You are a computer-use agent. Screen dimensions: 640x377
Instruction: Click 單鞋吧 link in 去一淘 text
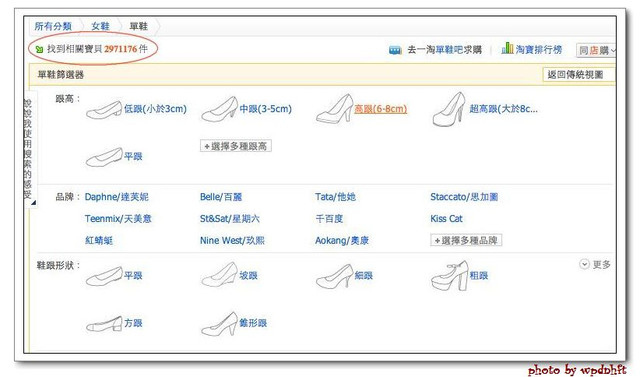pyautogui.click(x=450, y=50)
